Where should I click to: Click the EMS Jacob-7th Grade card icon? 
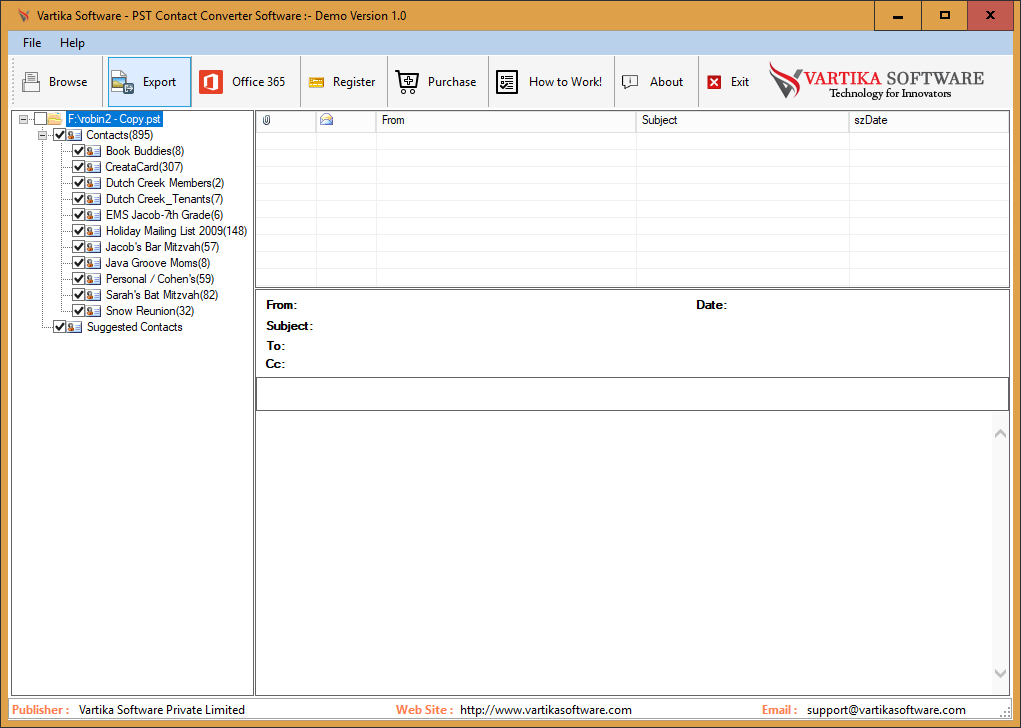pos(94,215)
